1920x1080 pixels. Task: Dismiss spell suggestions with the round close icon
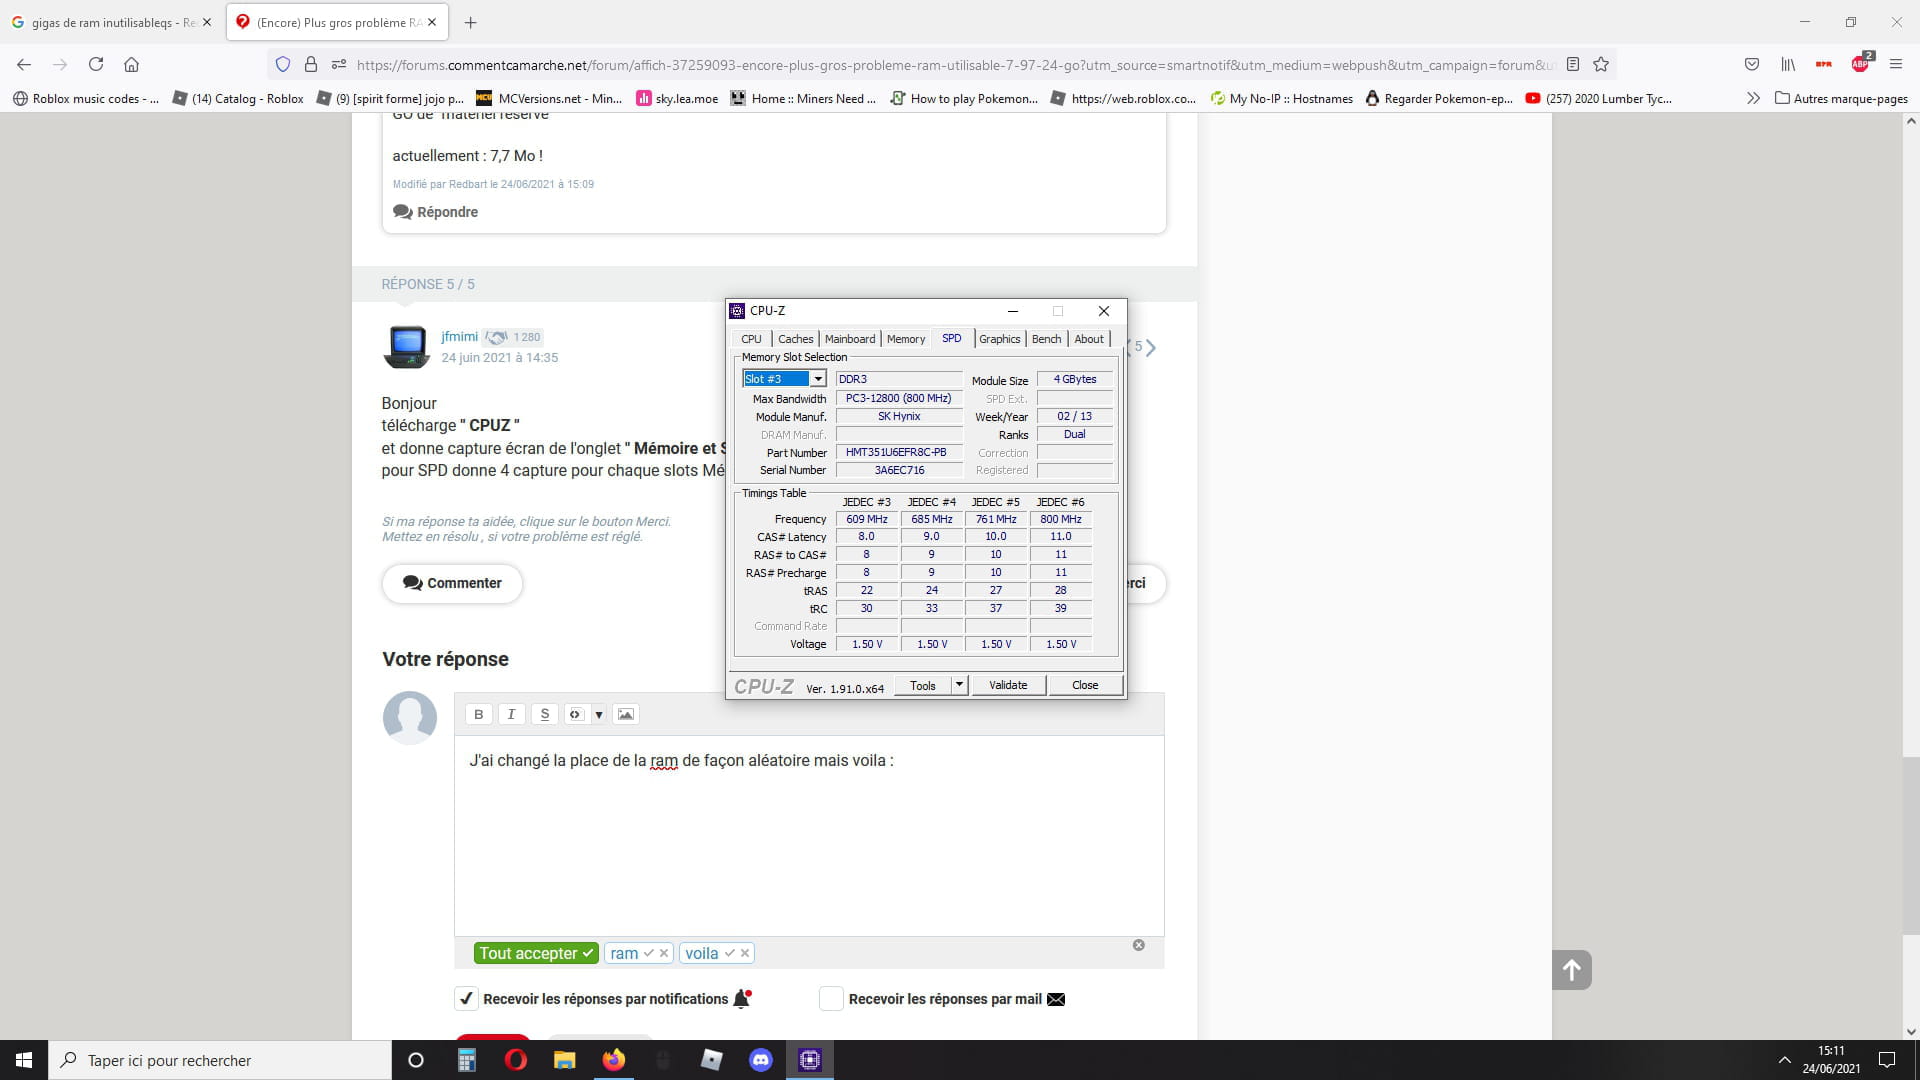pos(1138,945)
